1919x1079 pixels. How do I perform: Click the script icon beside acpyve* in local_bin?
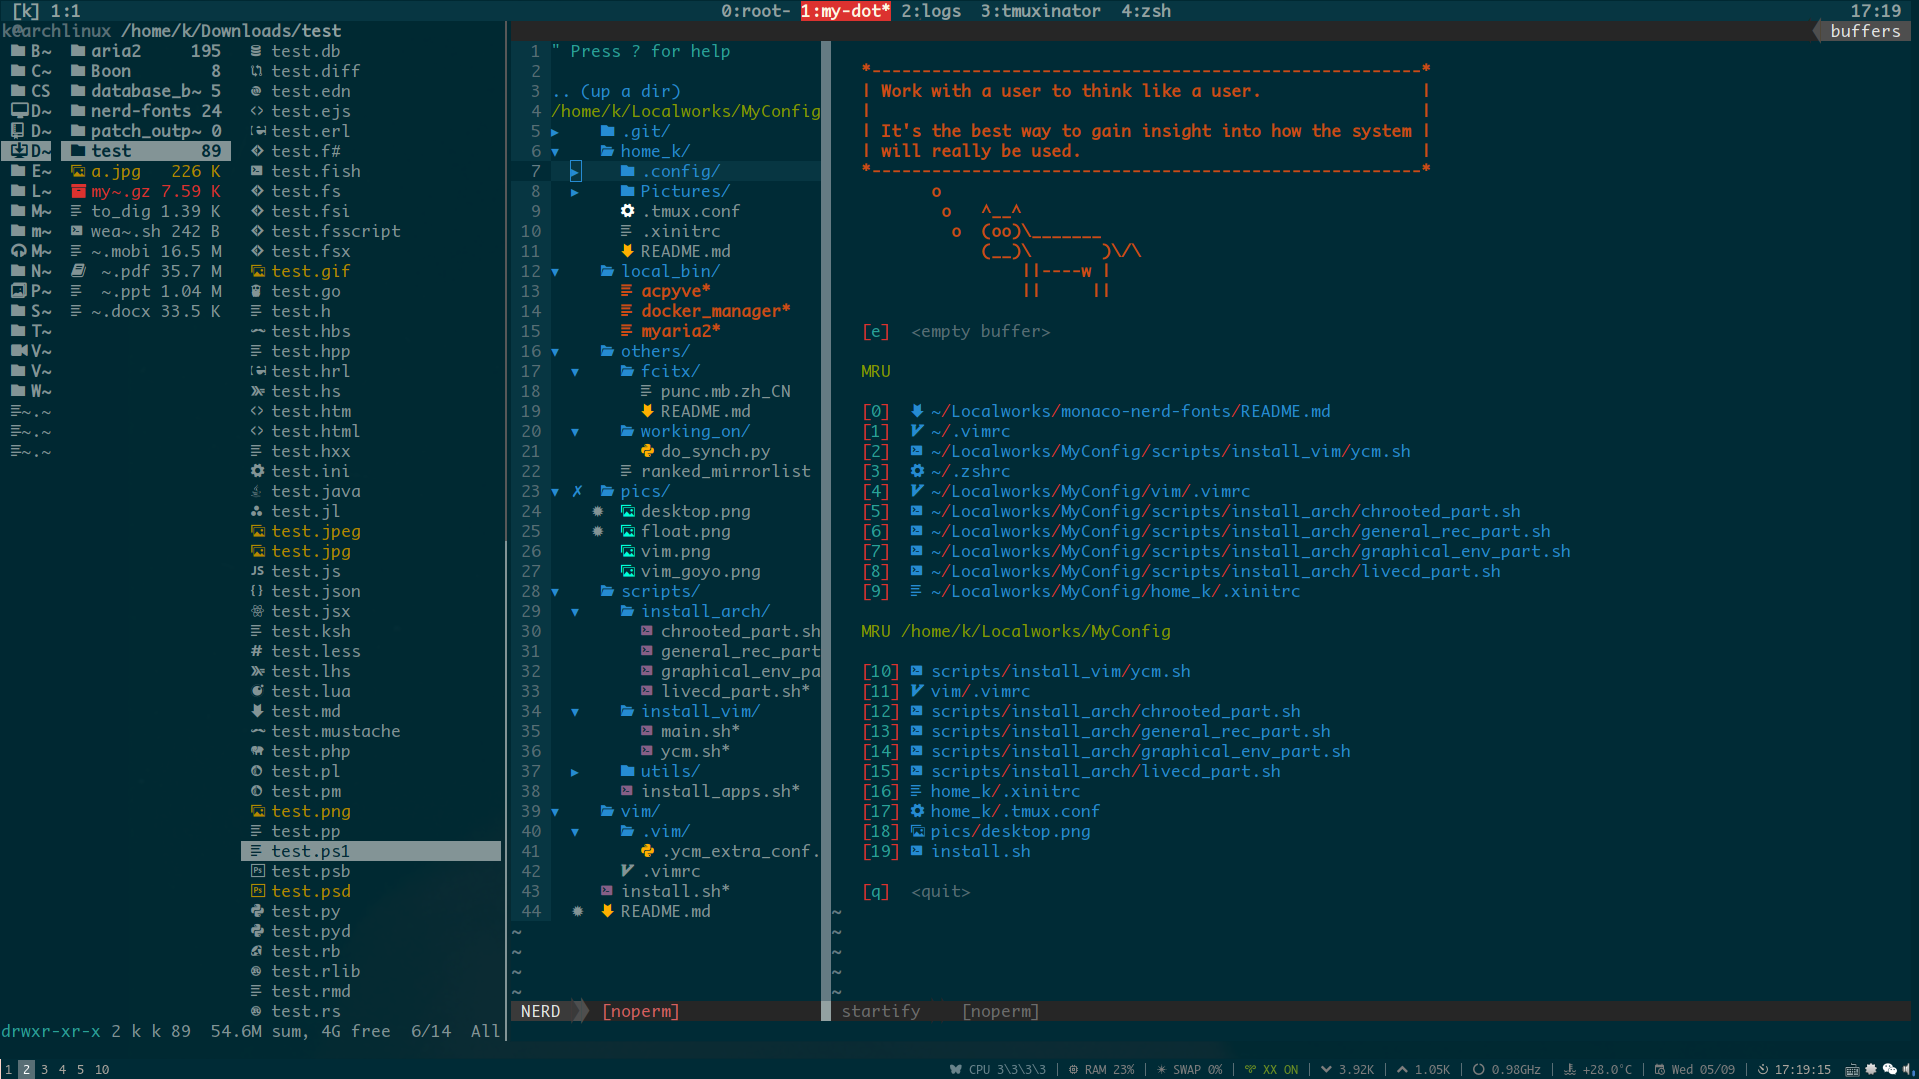[627, 291]
